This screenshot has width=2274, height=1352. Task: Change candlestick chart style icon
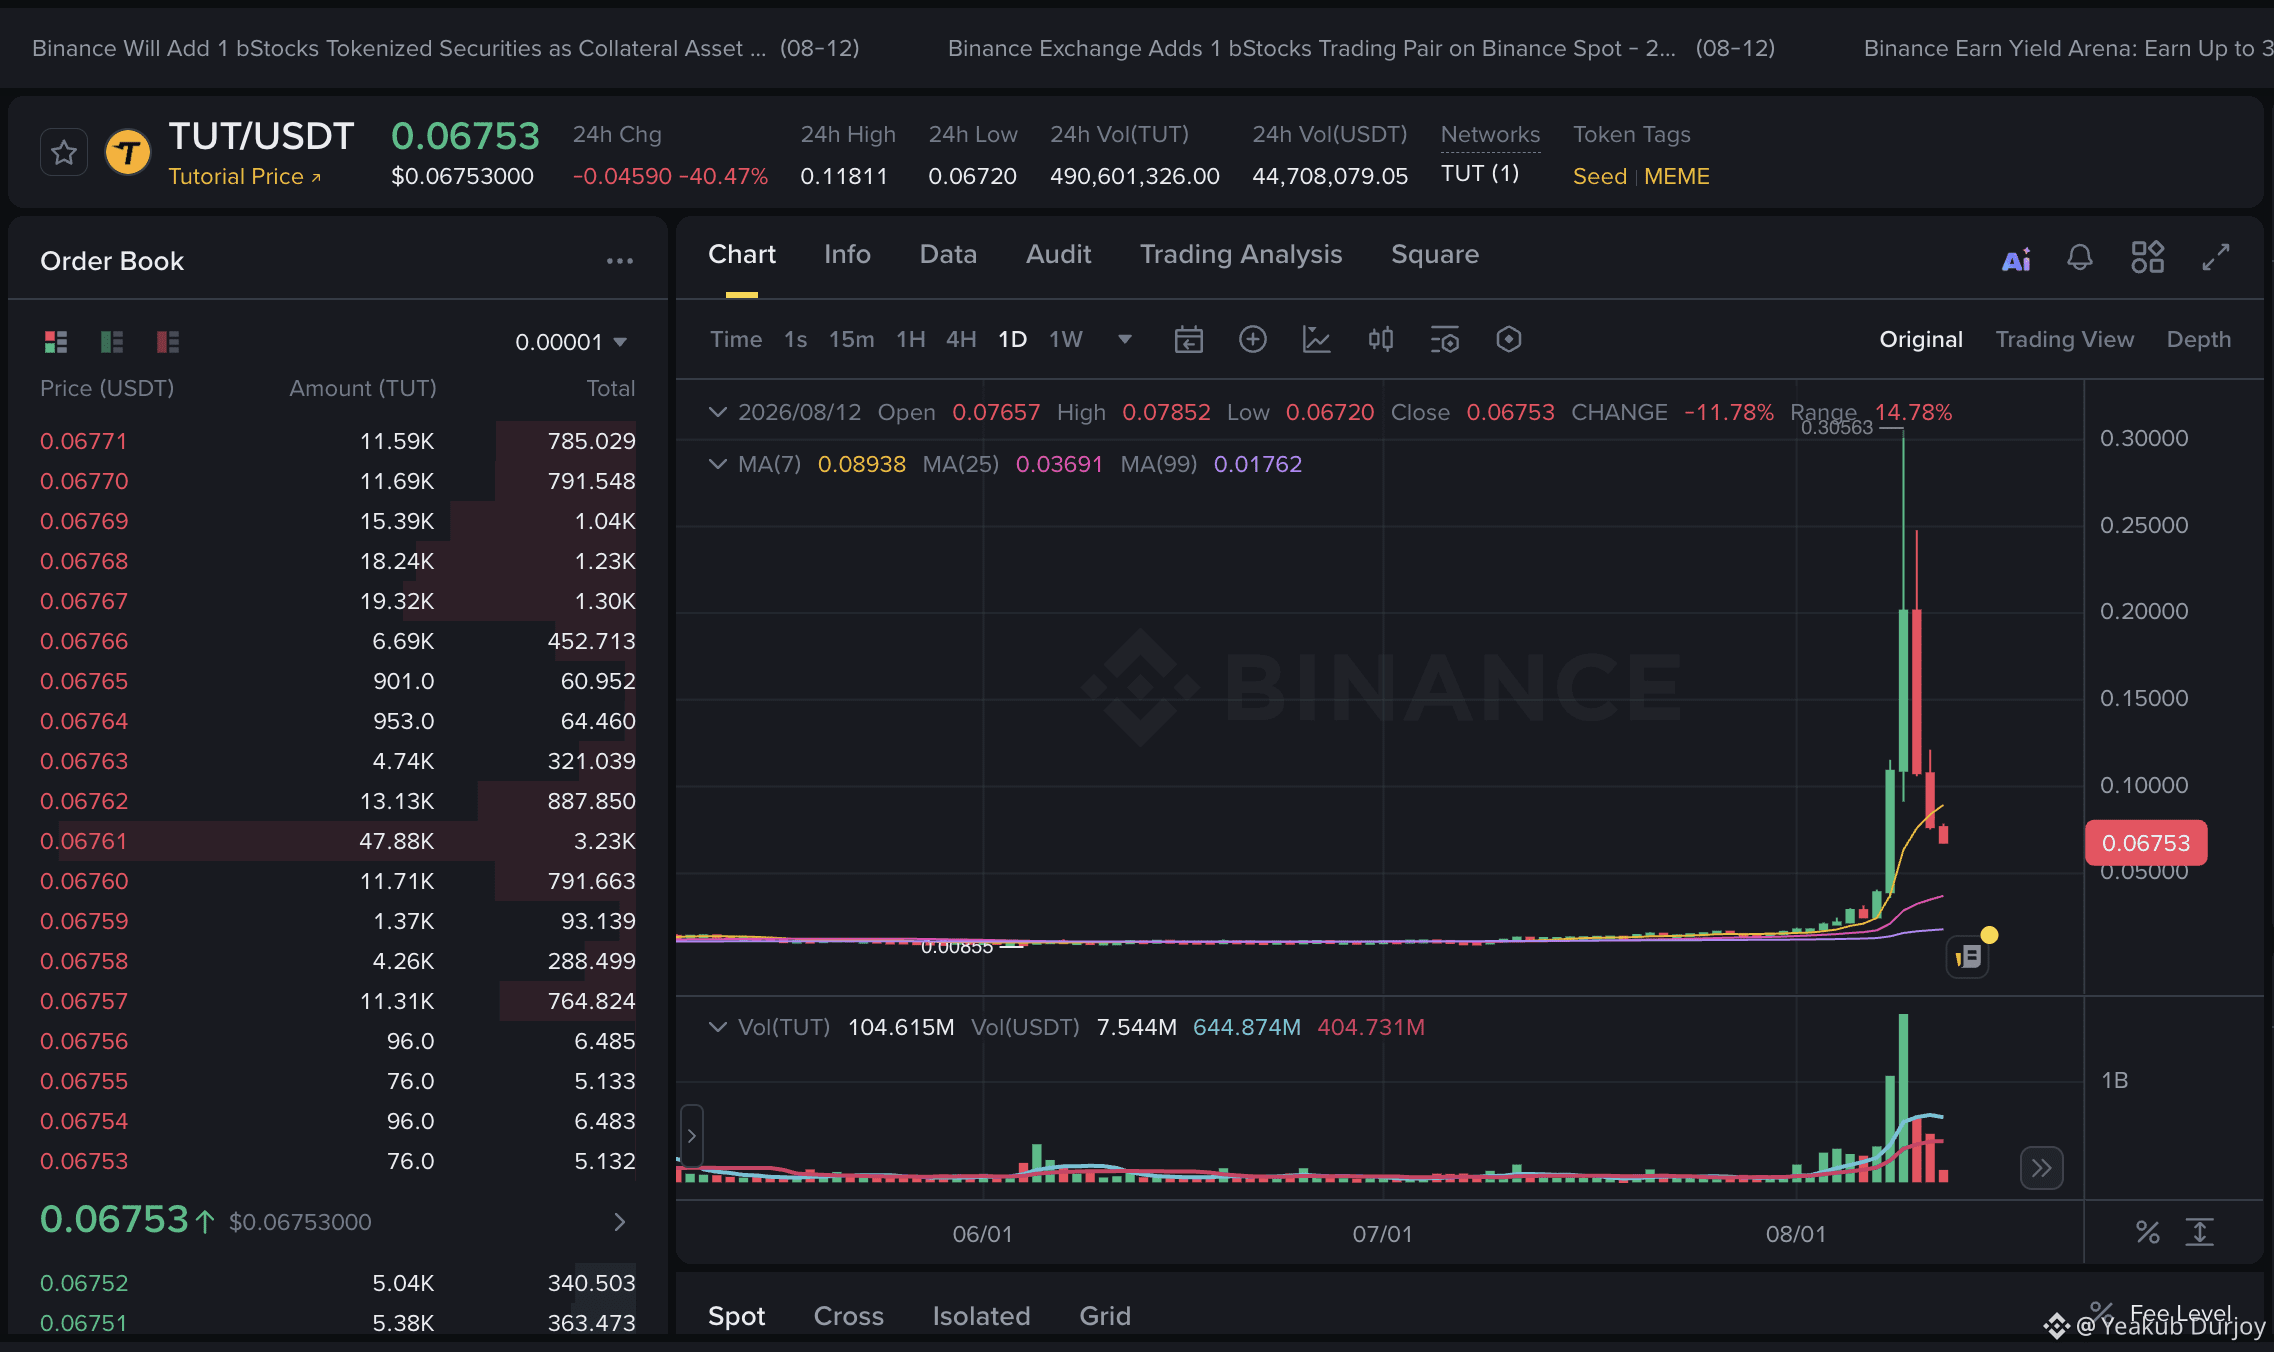[1381, 339]
